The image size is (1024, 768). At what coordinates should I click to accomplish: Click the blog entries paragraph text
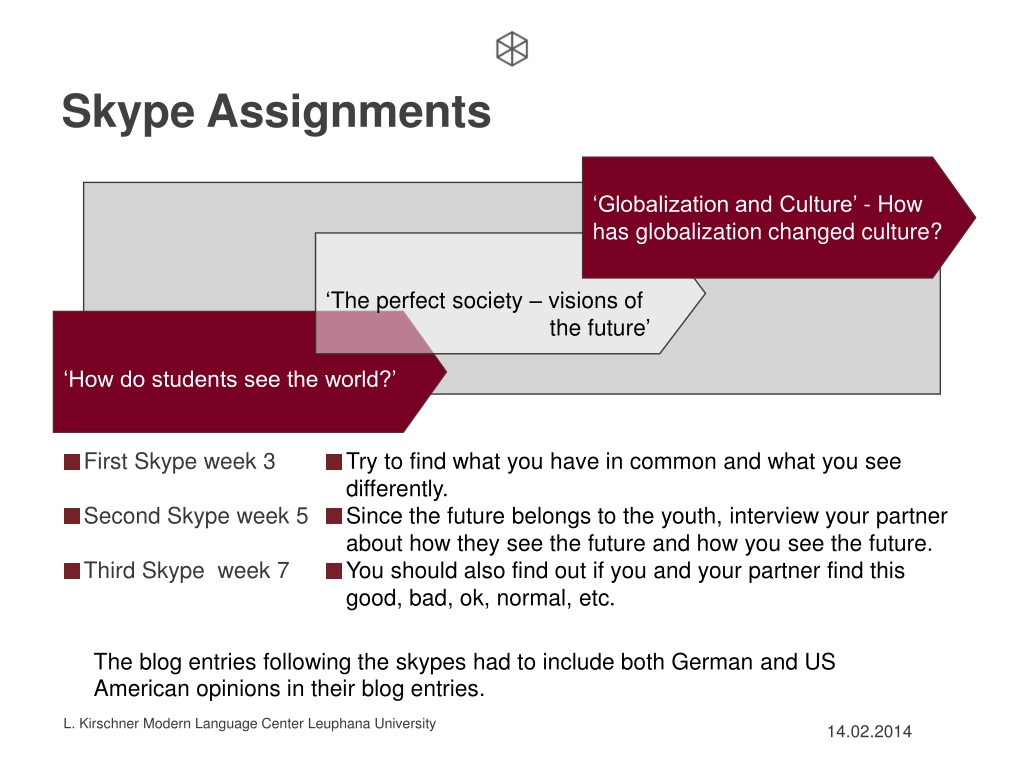(x=464, y=675)
